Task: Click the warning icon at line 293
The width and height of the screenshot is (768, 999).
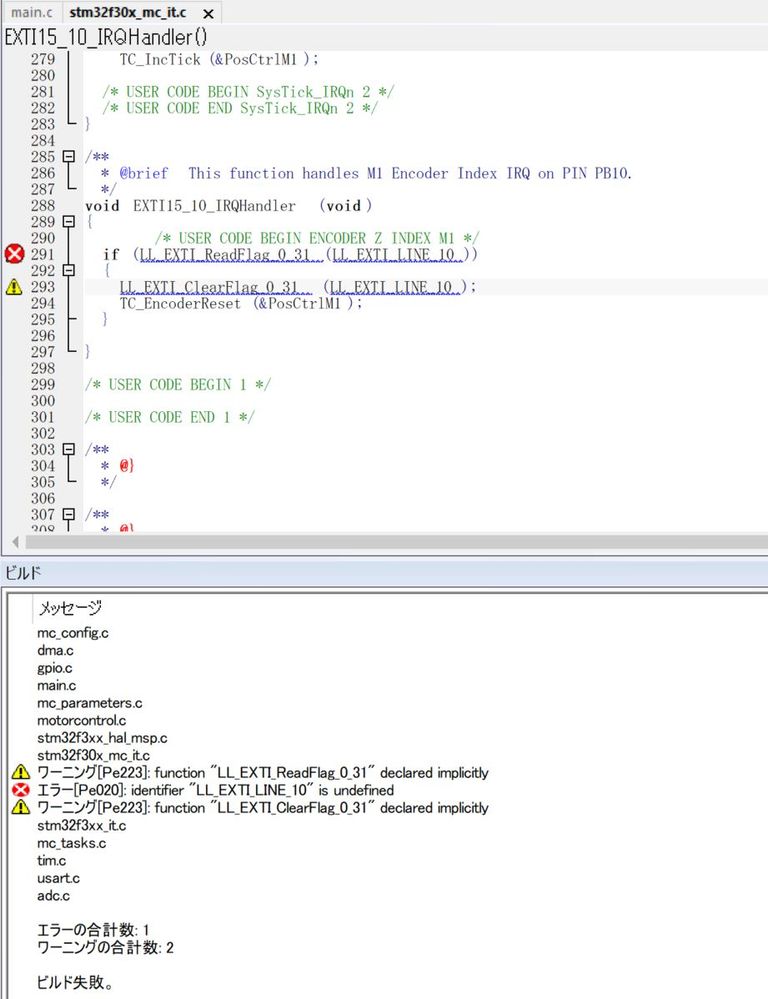Action: (14, 287)
